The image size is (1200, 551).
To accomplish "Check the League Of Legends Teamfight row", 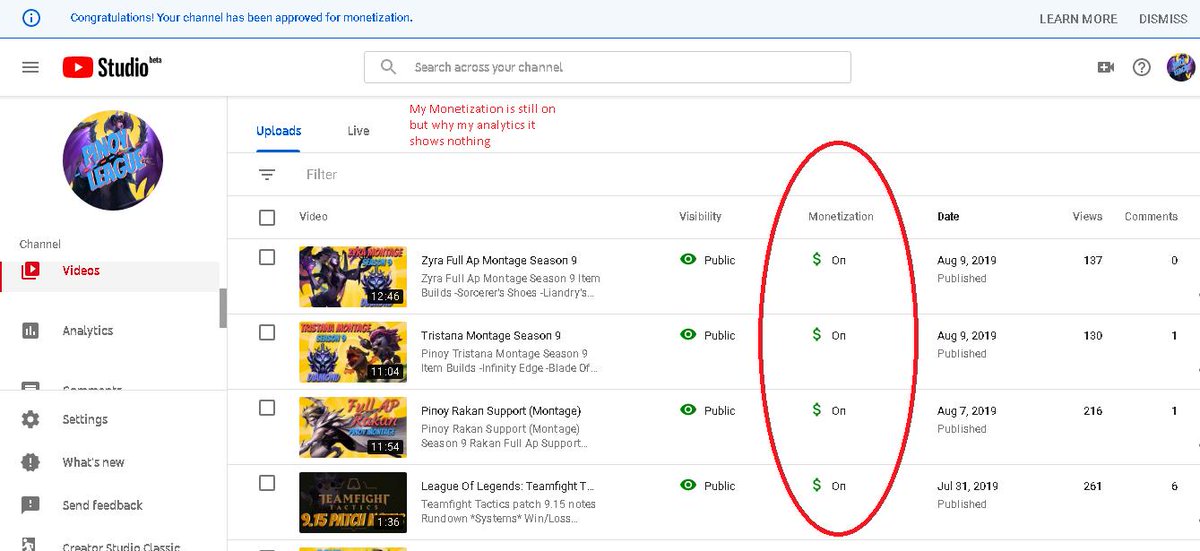I will click(x=267, y=482).
